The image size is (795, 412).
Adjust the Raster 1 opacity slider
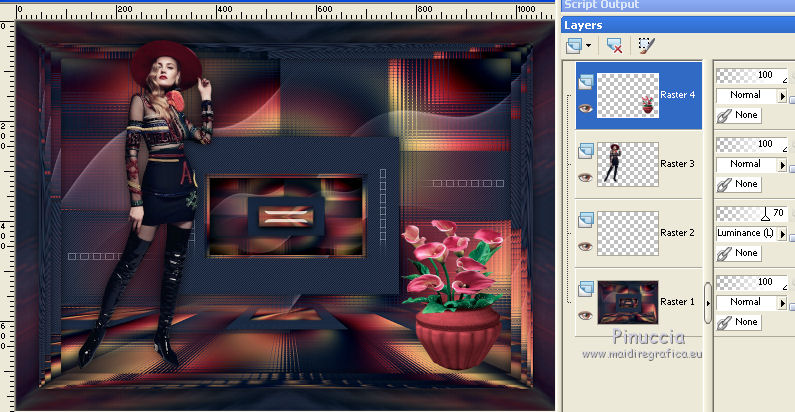752,282
